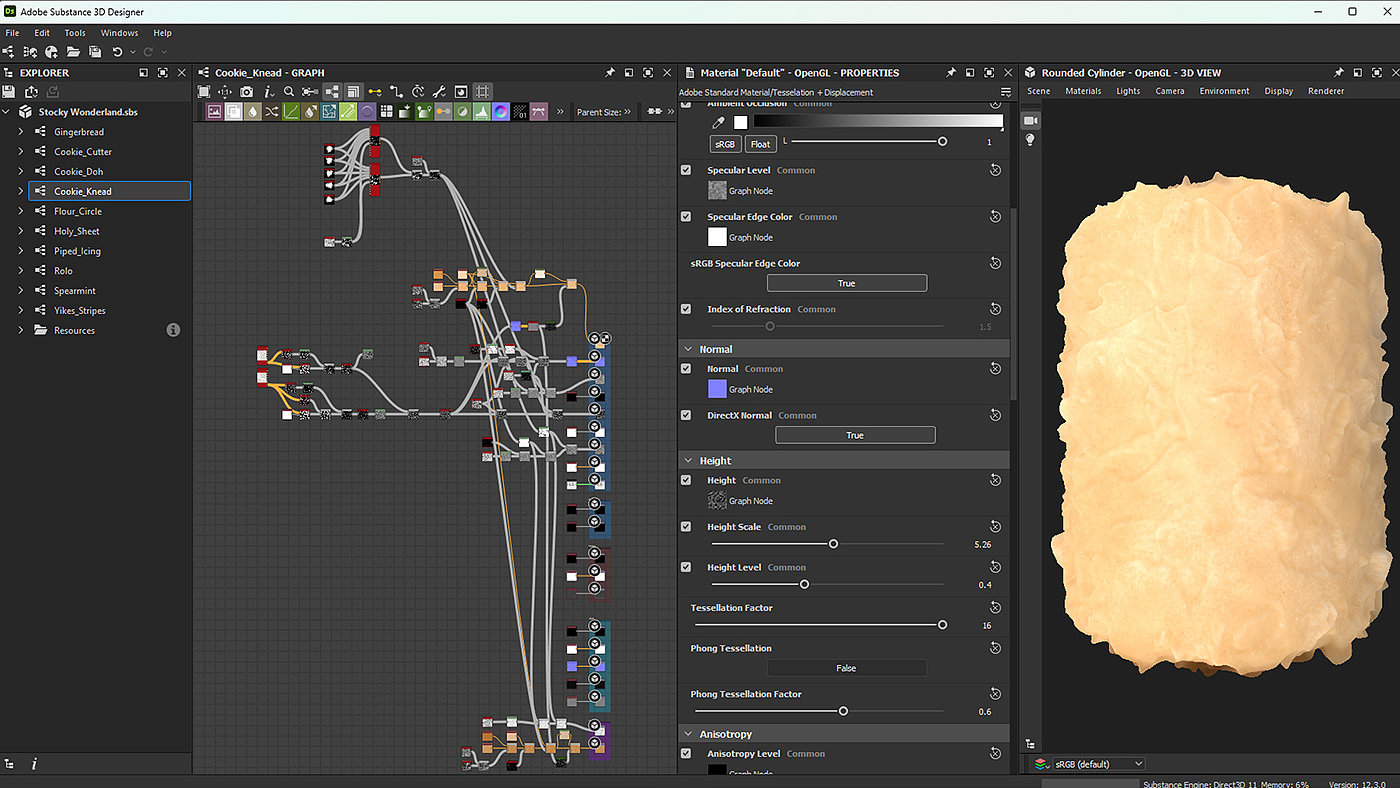Click the light bulb icon in 3D View
Image resolution: width=1400 pixels, height=788 pixels.
[x=1030, y=140]
